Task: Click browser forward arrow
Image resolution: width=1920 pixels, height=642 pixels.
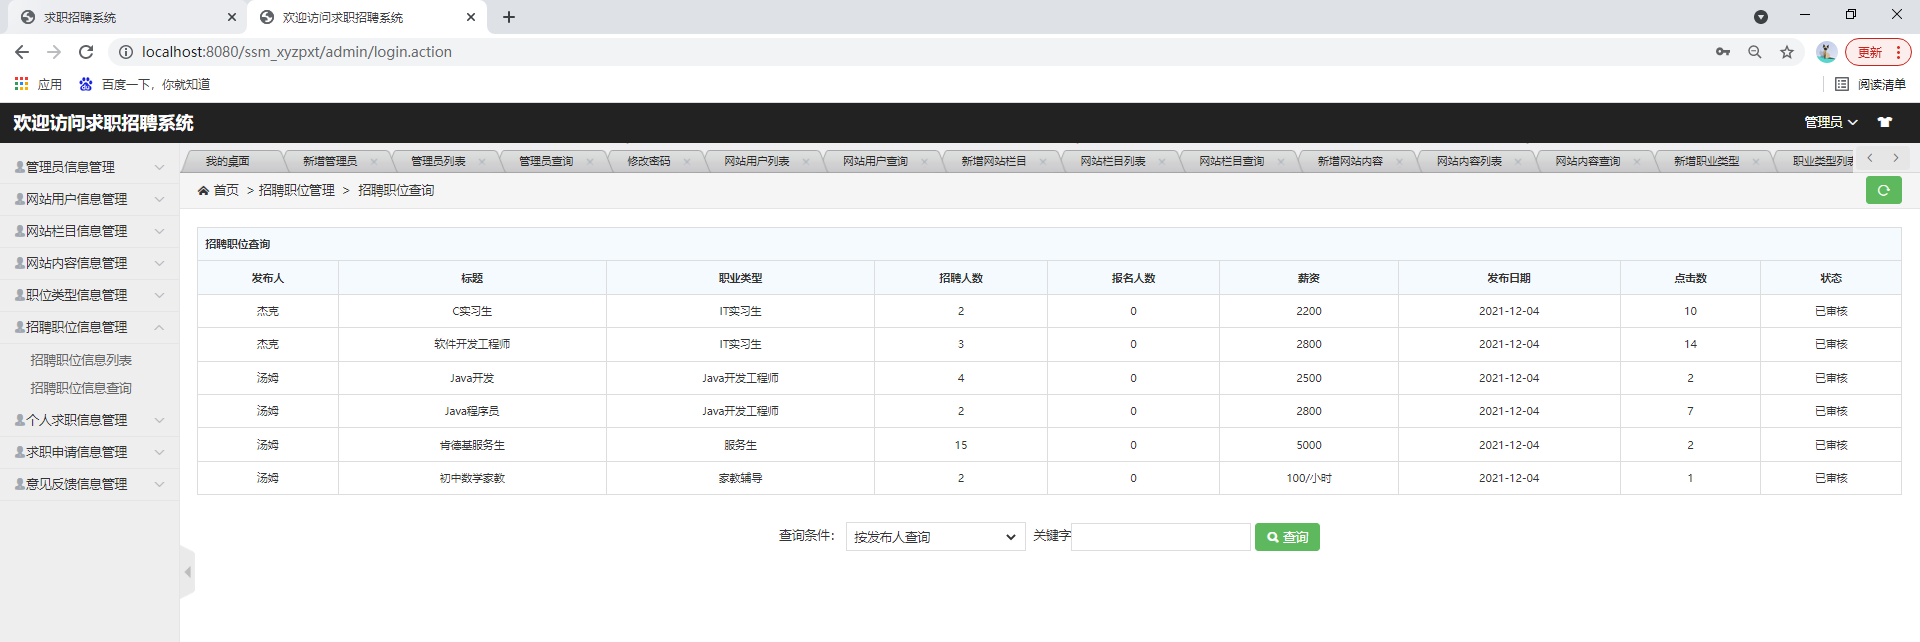Action: click(x=54, y=52)
